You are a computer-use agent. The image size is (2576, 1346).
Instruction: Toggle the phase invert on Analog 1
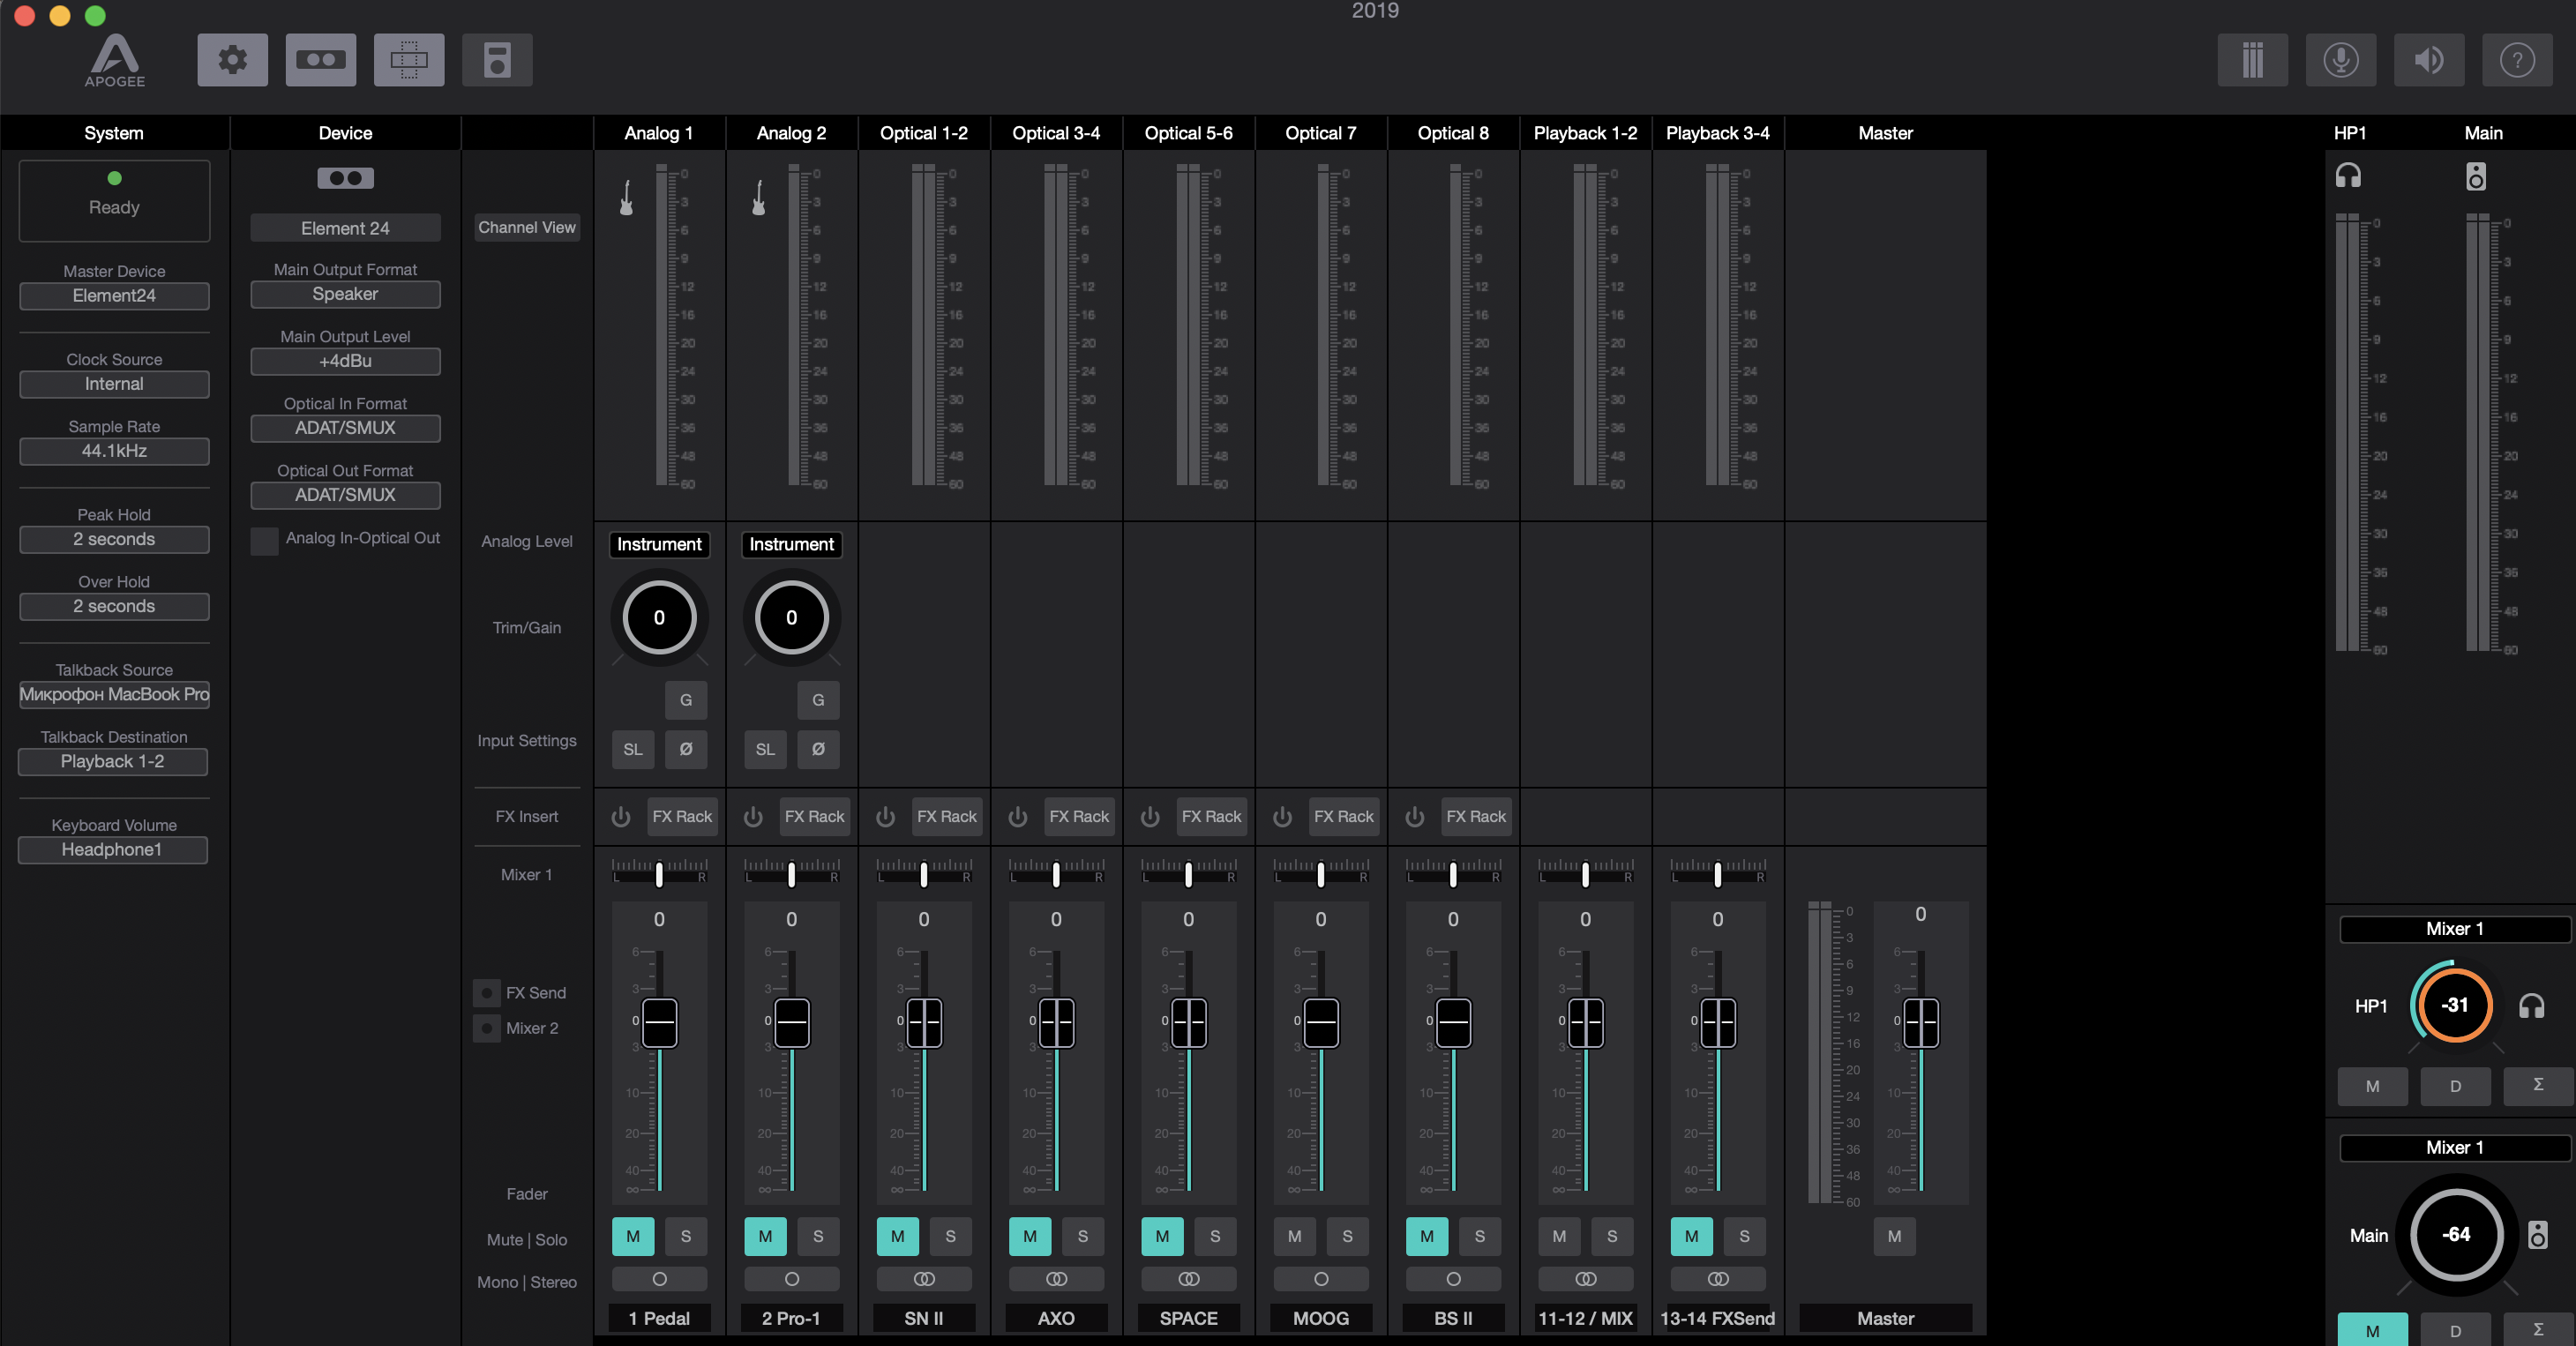coord(686,749)
